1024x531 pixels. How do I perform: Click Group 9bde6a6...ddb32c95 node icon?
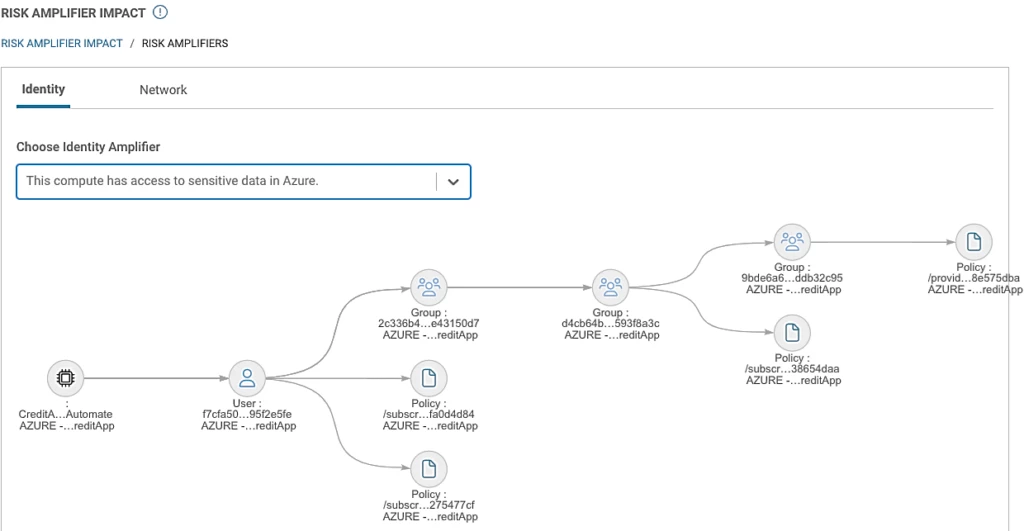click(x=792, y=241)
